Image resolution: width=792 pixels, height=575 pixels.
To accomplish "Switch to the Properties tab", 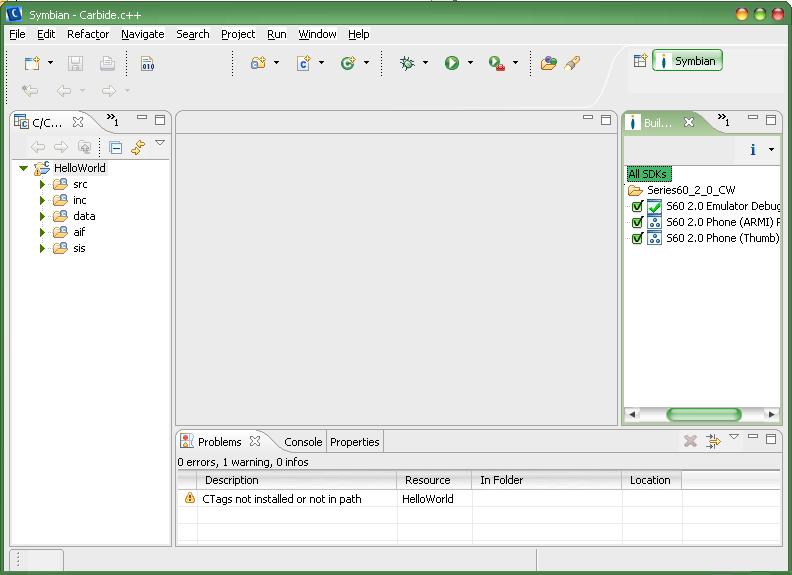I will pyautogui.click(x=355, y=442).
